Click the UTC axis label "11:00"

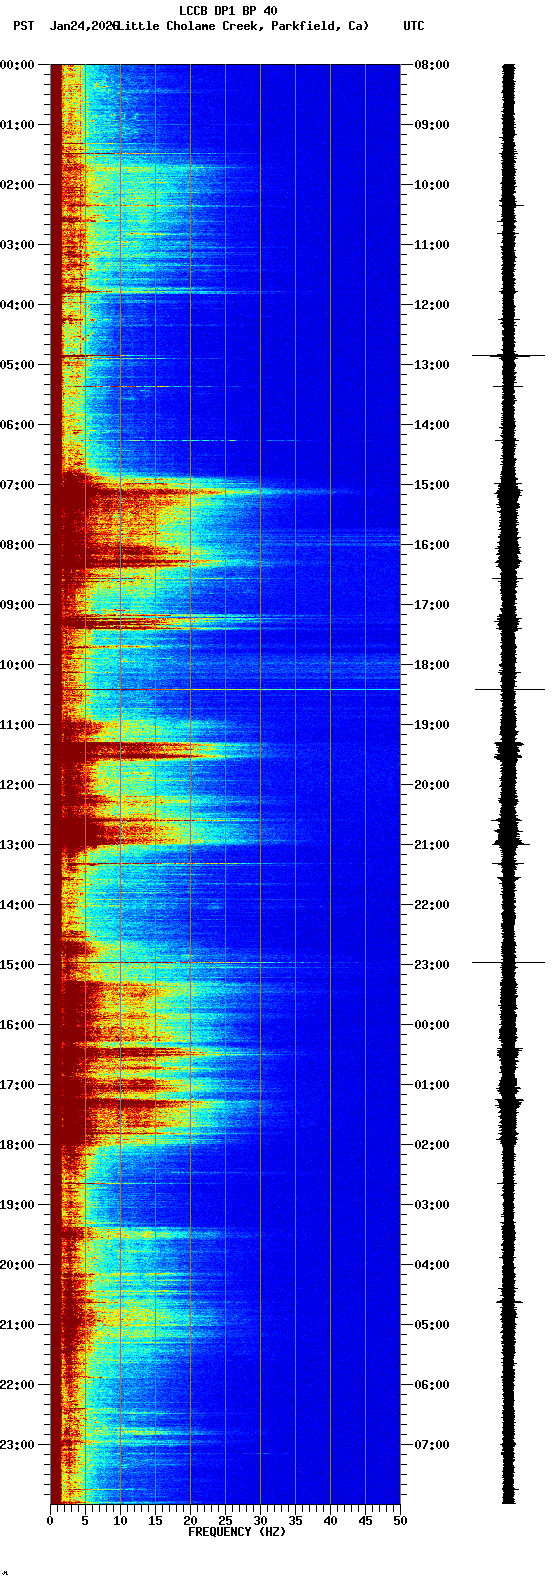[432, 245]
